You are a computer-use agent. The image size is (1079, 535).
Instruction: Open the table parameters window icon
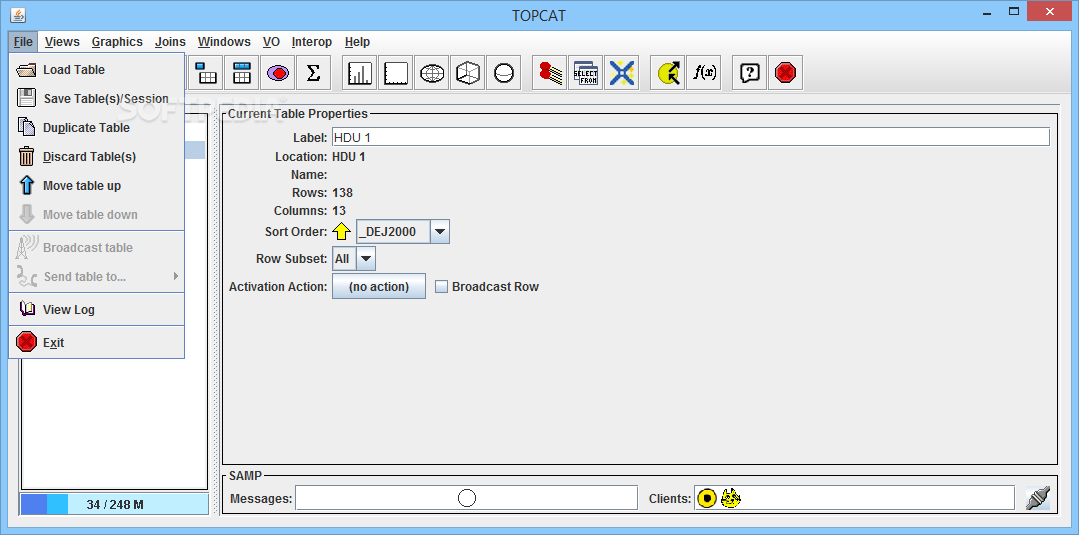206,72
